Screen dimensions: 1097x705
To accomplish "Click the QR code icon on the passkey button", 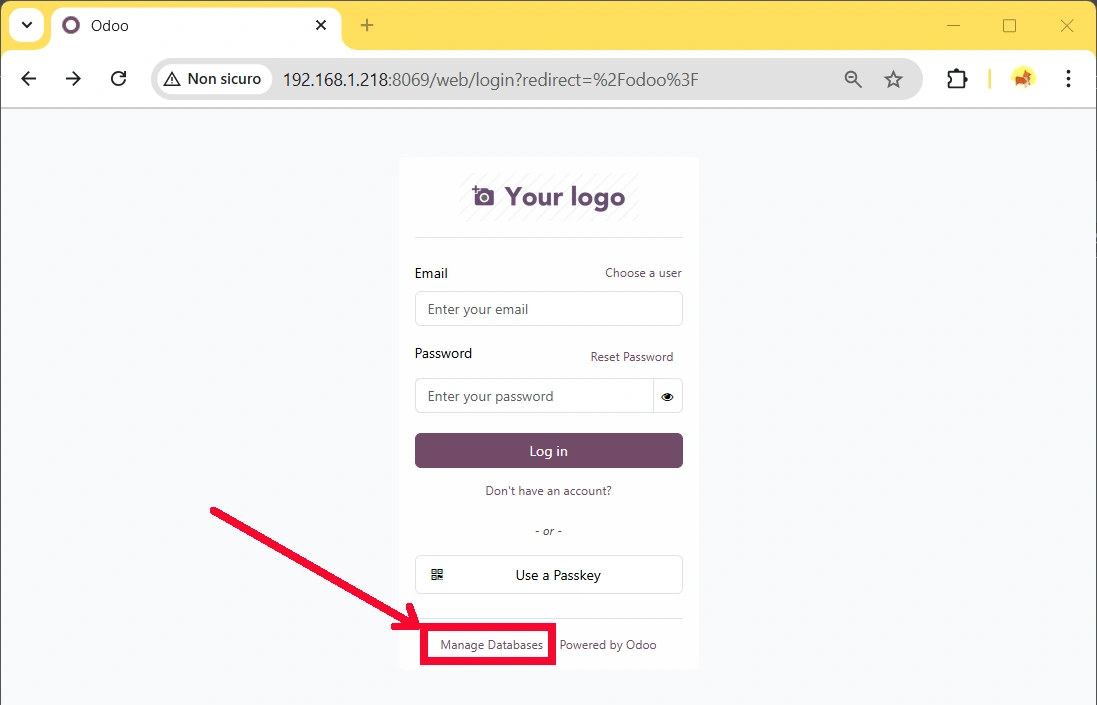I will pos(437,574).
